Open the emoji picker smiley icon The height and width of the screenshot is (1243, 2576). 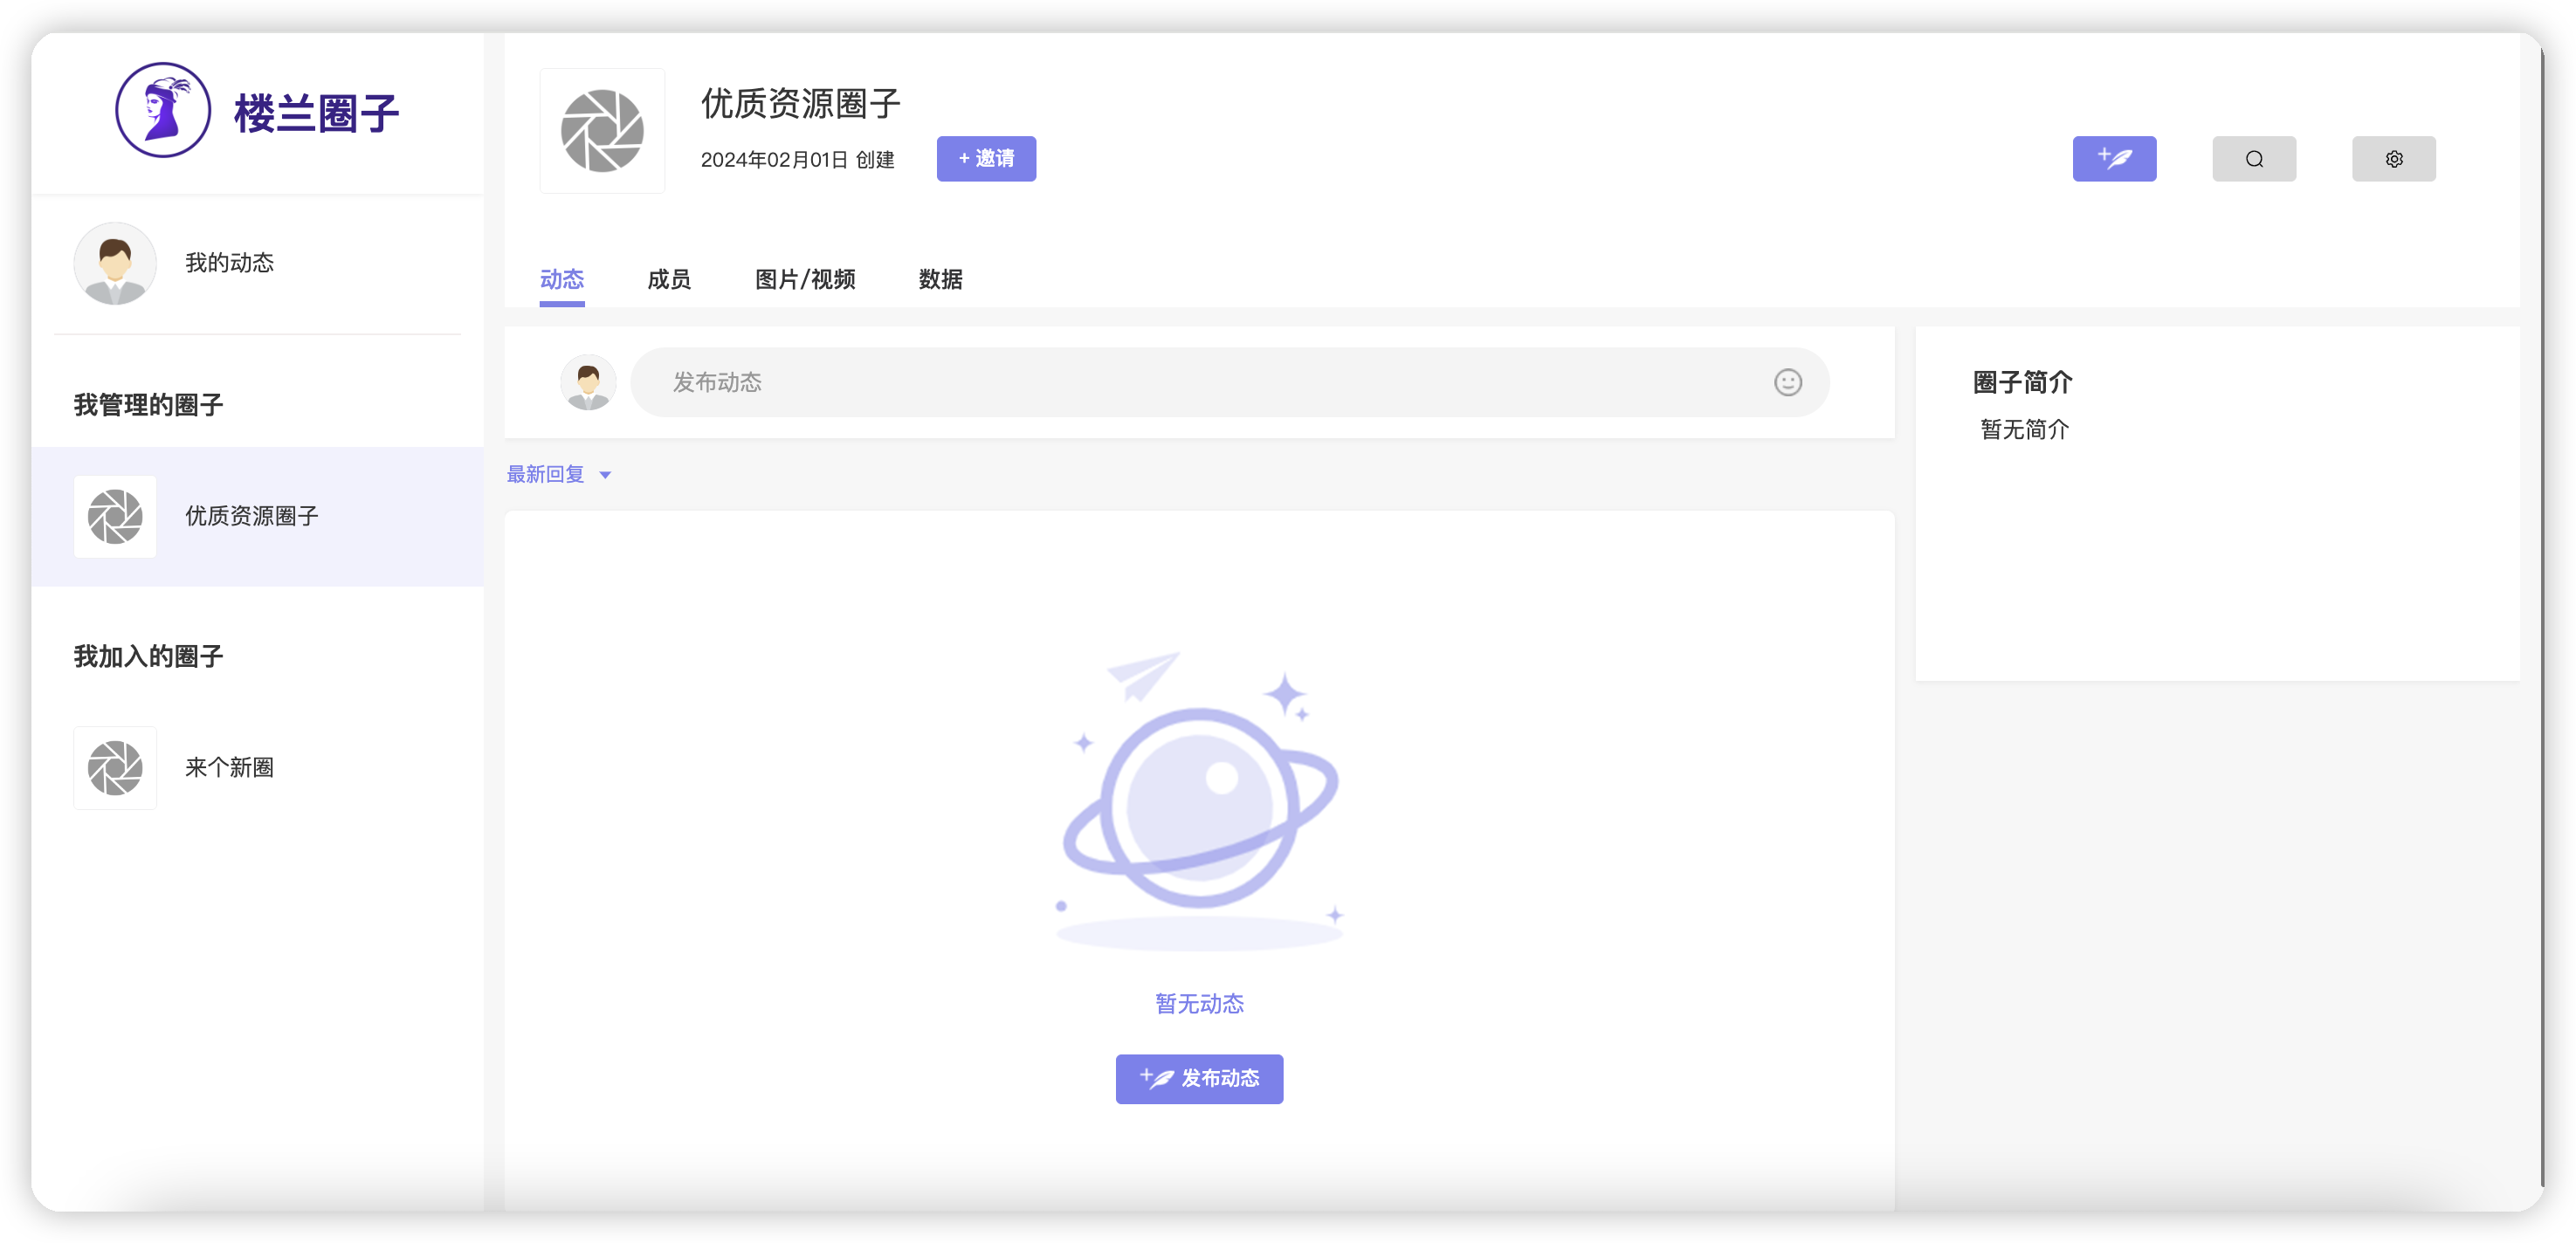1788,382
